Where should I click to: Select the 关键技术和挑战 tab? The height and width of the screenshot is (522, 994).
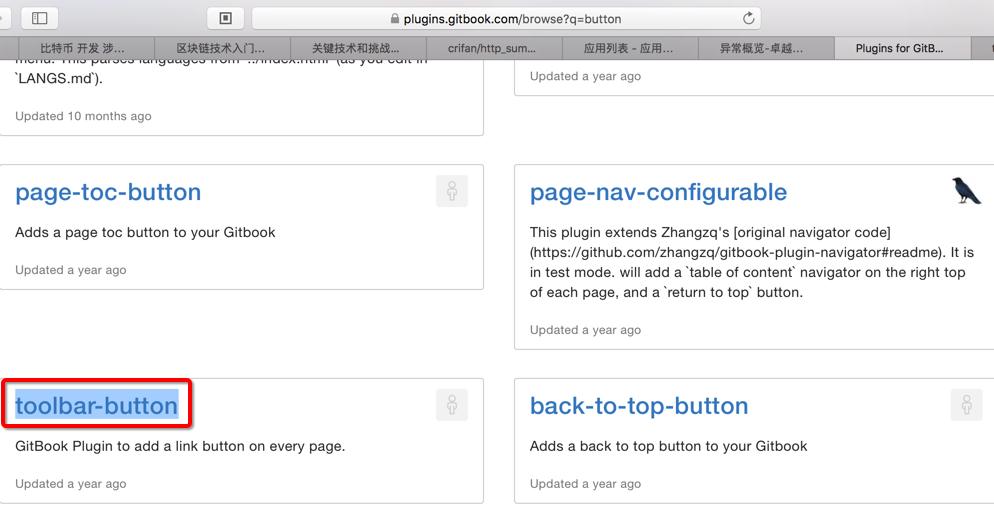[x=356, y=48]
